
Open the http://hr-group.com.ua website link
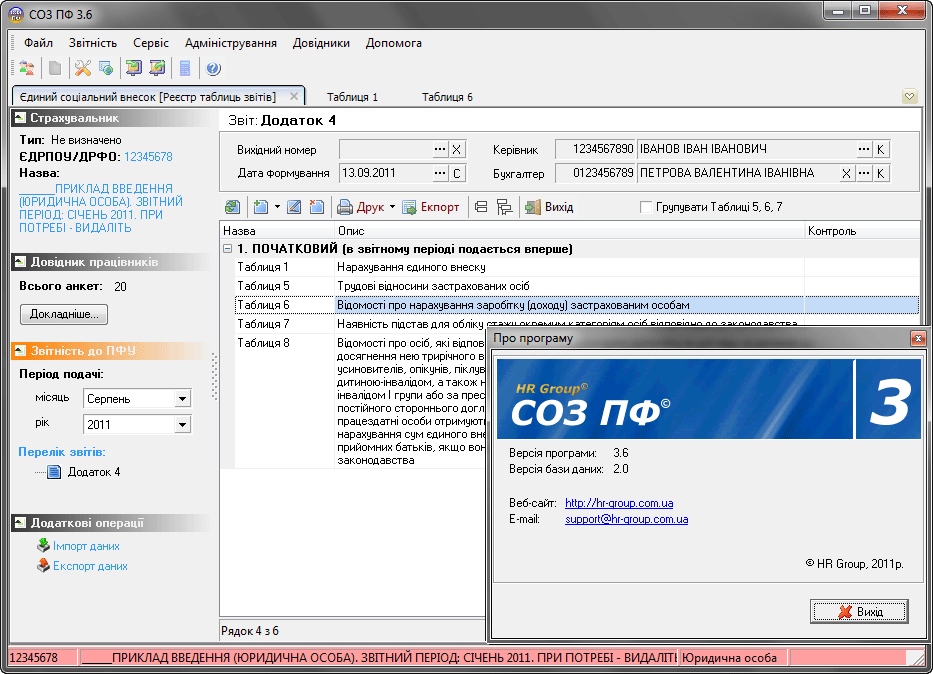coord(619,503)
